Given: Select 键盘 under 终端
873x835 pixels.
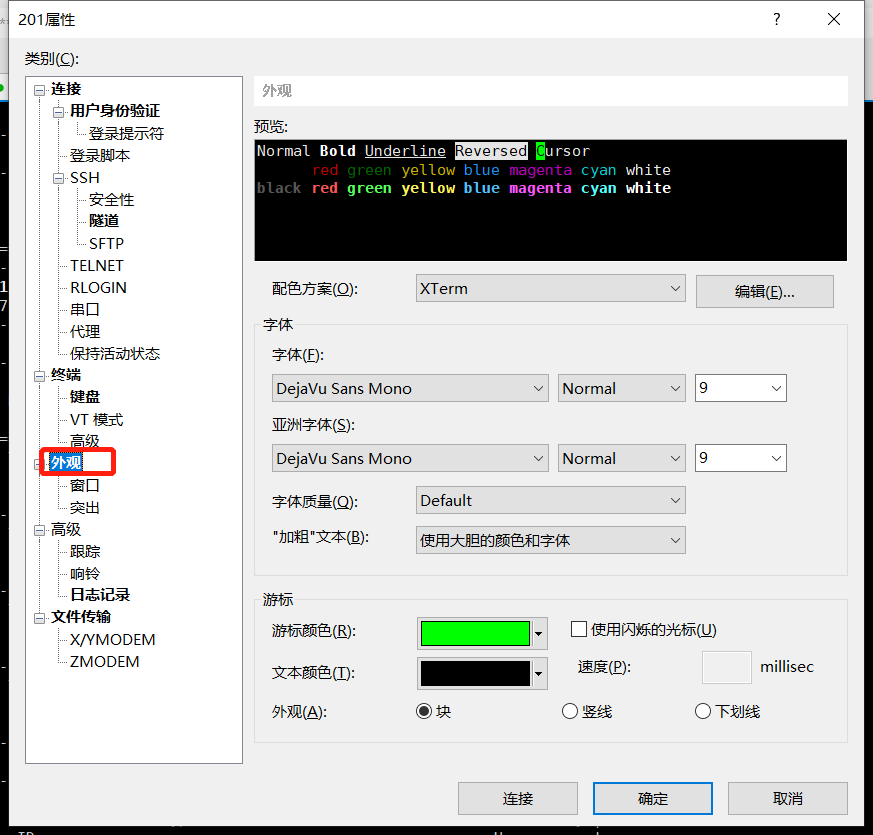Looking at the screenshot, I should coord(85,397).
